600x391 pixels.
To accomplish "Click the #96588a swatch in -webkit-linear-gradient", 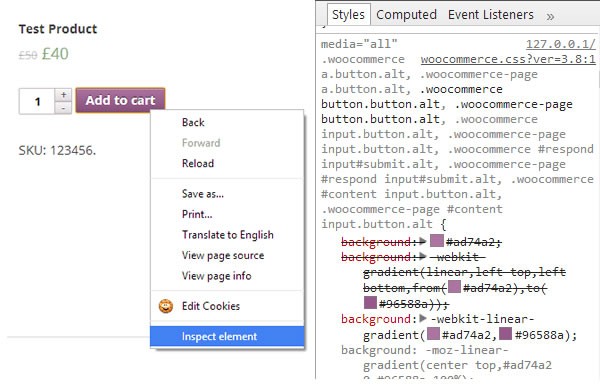I will 505,334.
